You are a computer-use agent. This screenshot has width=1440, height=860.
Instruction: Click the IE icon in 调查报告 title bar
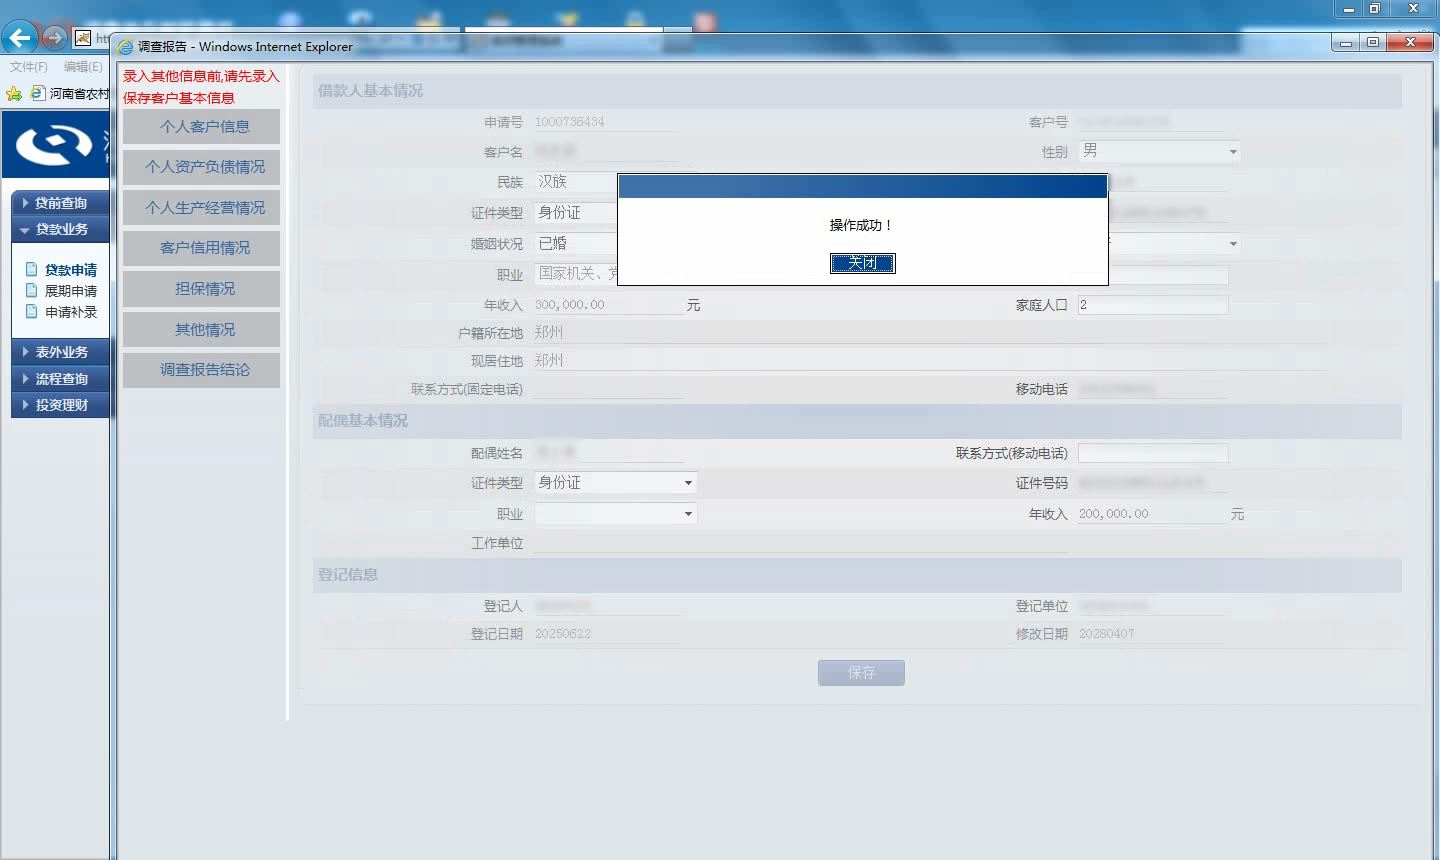click(x=125, y=46)
